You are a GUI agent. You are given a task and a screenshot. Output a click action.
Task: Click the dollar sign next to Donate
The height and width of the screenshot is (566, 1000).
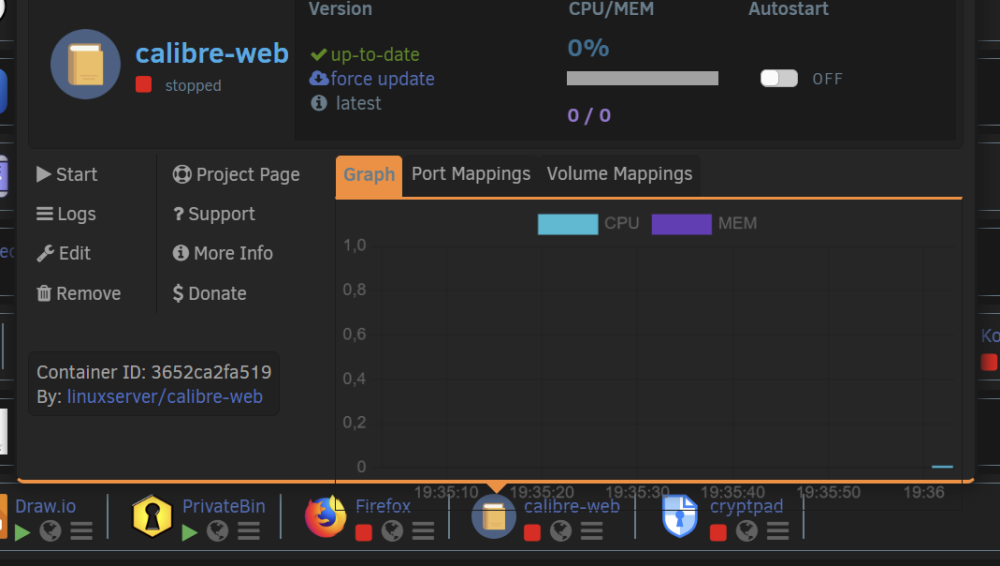(x=178, y=293)
